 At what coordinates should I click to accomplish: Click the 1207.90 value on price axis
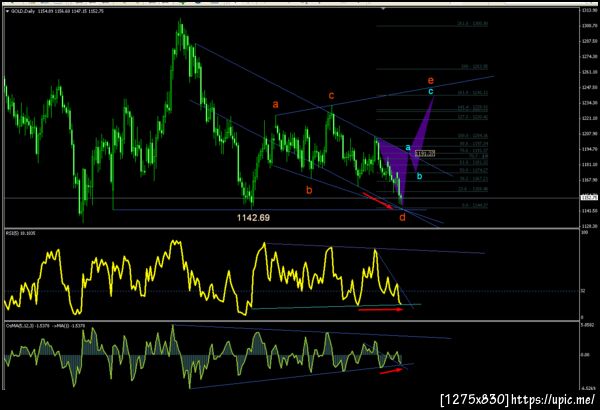[x=589, y=134]
